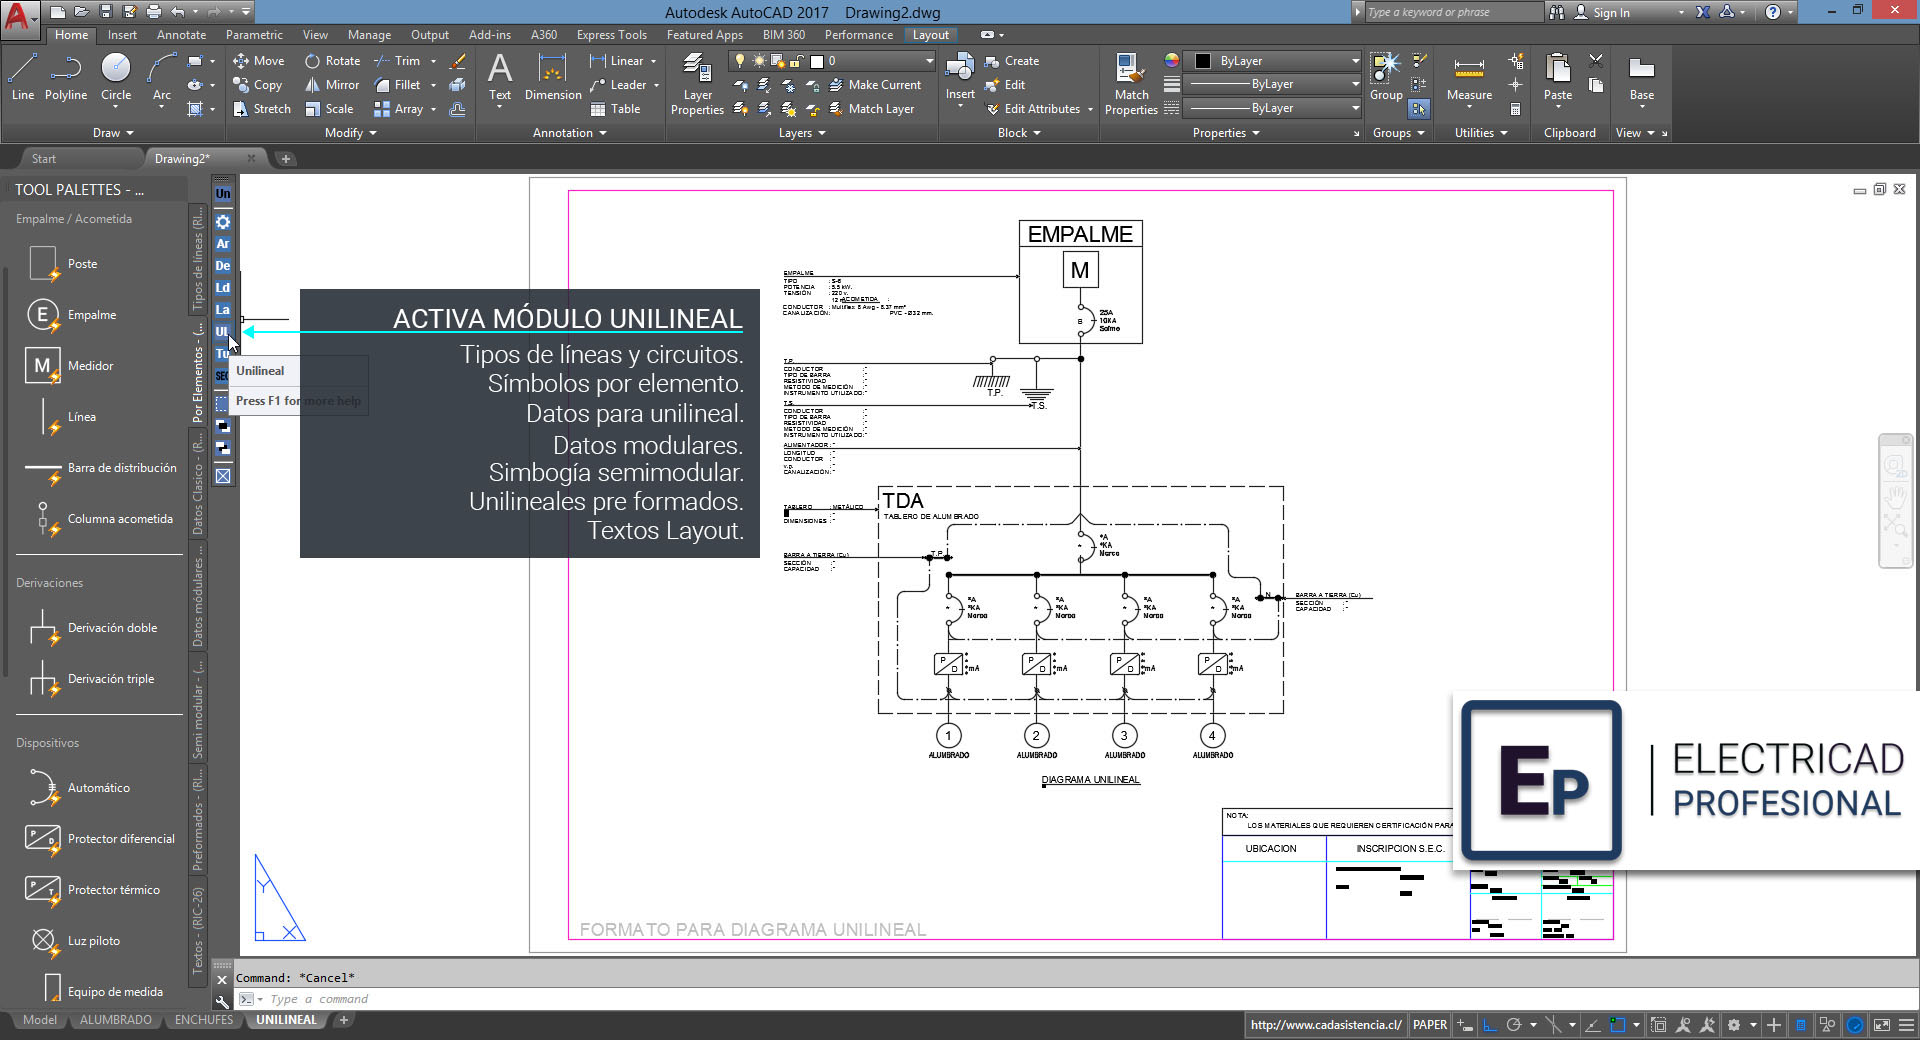
Task: Toggle Object Snap in status bar
Action: coord(1617,1025)
